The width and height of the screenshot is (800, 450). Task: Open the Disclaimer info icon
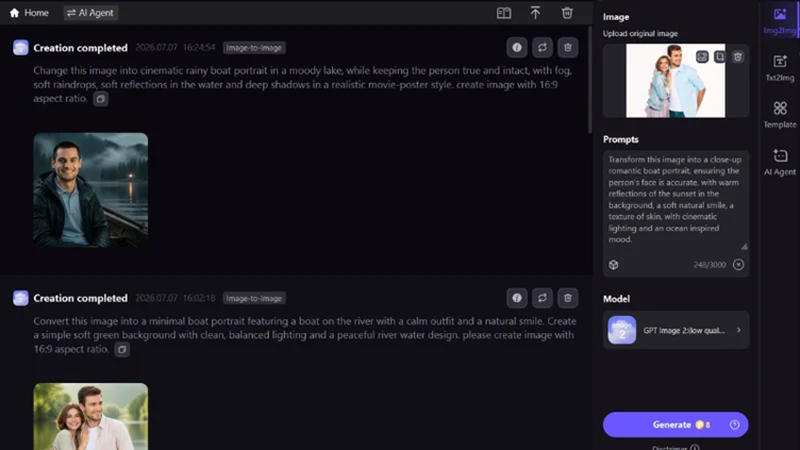694,447
